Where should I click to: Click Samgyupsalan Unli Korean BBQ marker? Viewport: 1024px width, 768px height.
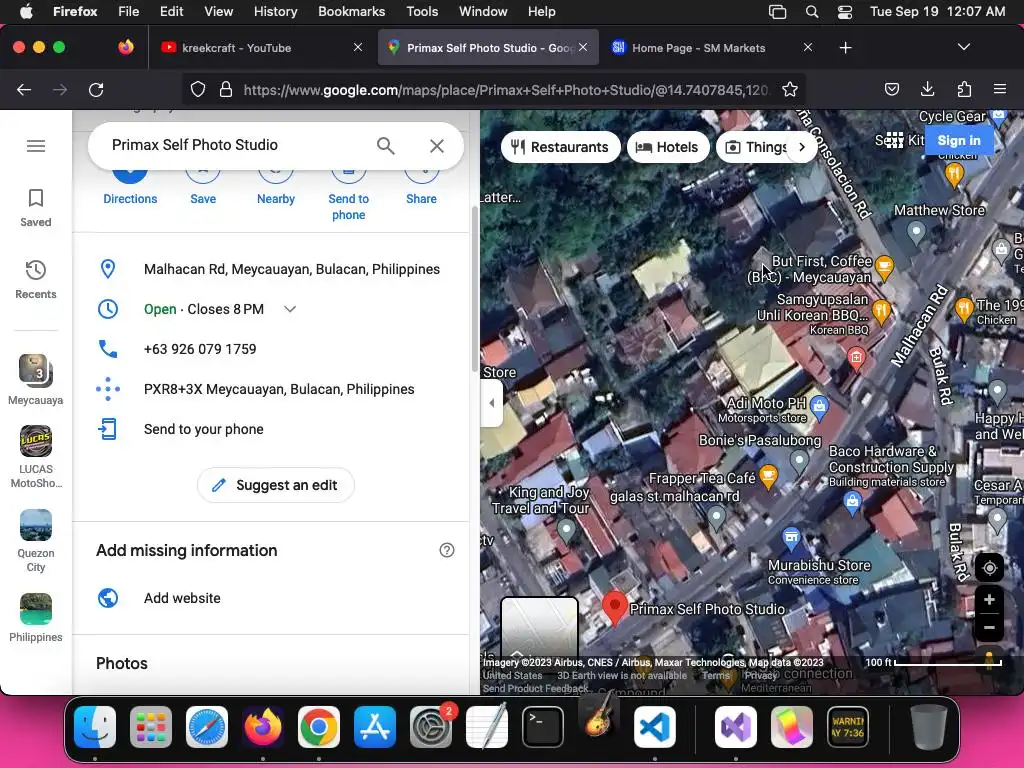coord(880,311)
